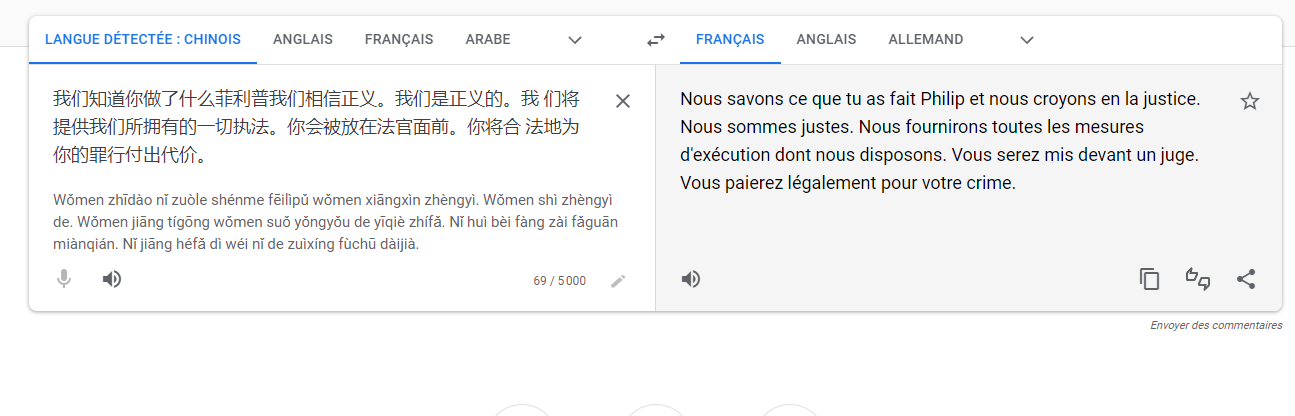Viewport: 1295px width, 416px height.
Task: Clear source text with the X icon
Action: pyautogui.click(x=622, y=101)
